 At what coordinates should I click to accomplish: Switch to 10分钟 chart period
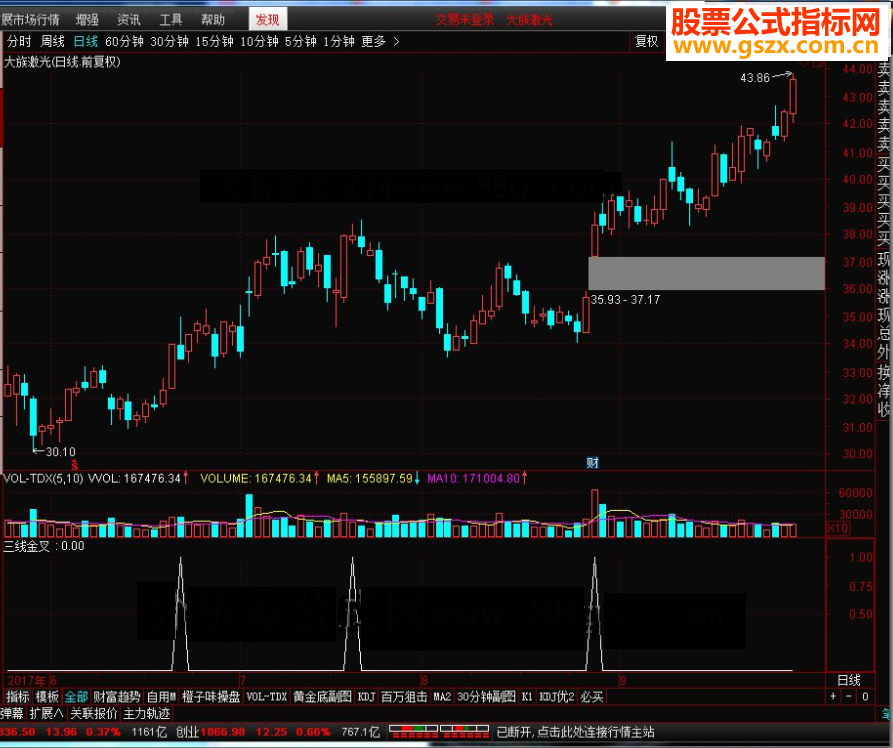coord(259,42)
